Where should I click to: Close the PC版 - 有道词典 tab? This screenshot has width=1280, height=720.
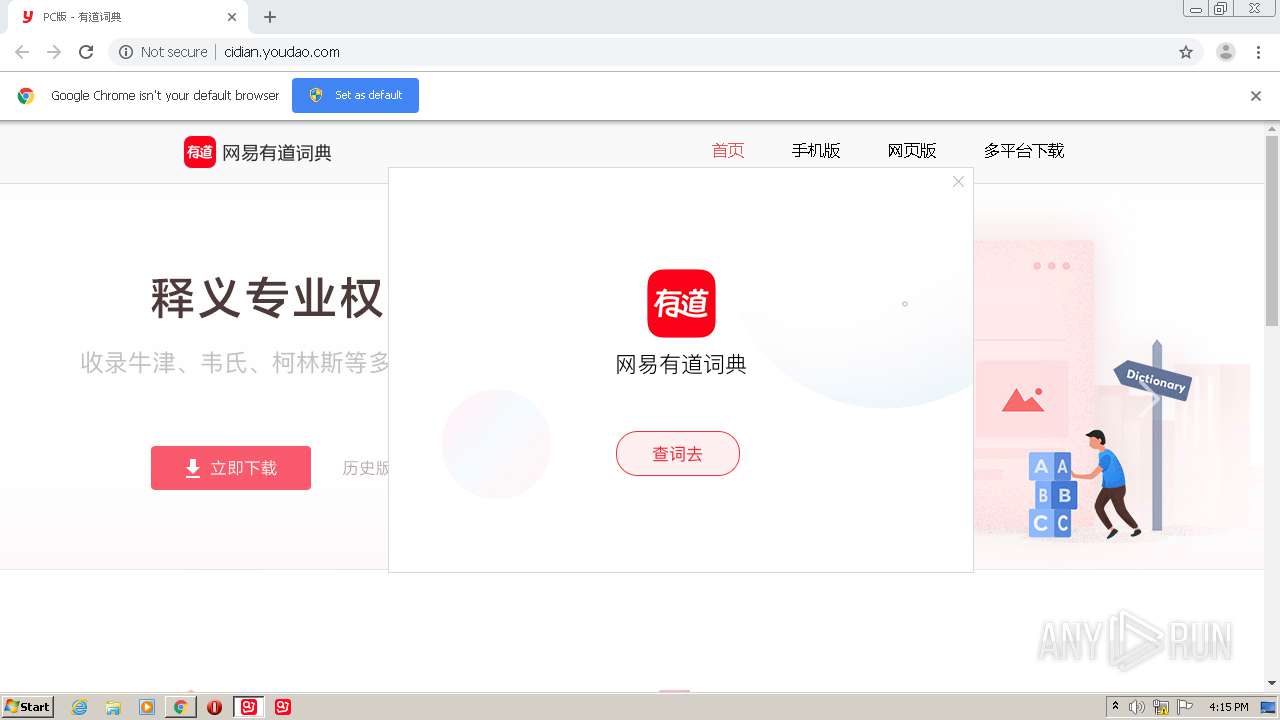click(x=232, y=17)
